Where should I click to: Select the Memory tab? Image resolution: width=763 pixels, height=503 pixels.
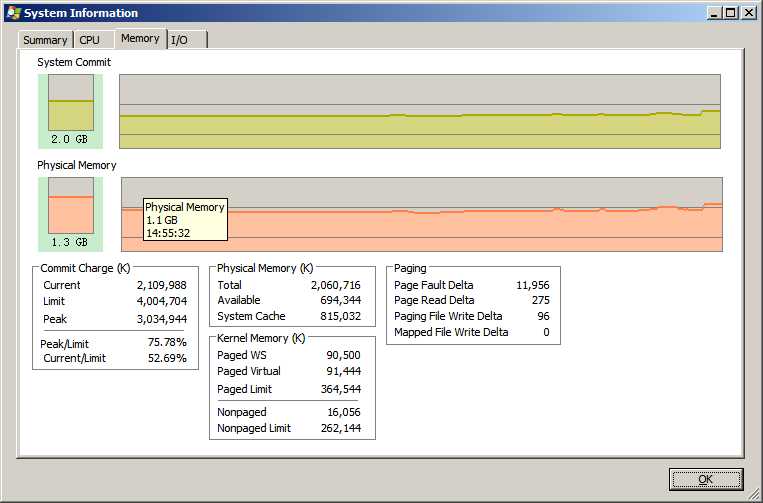141,38
